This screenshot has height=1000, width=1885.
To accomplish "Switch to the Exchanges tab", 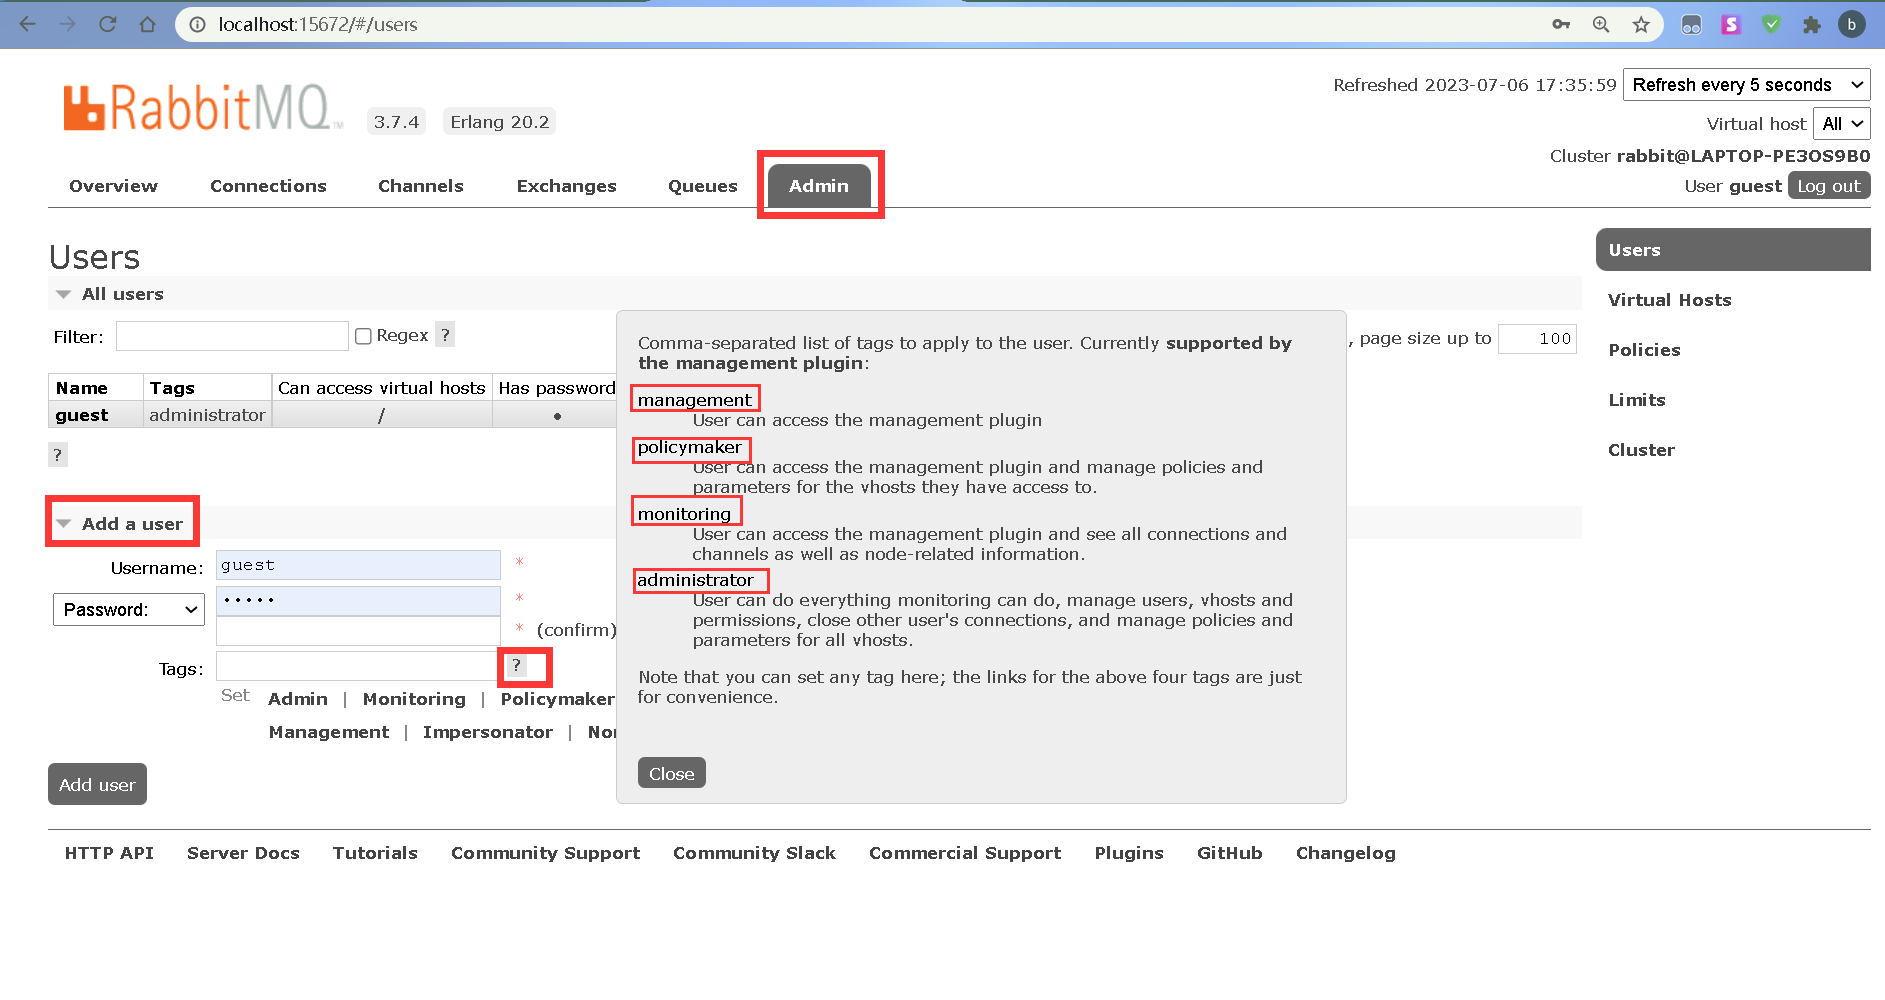I will coord(566,186).
